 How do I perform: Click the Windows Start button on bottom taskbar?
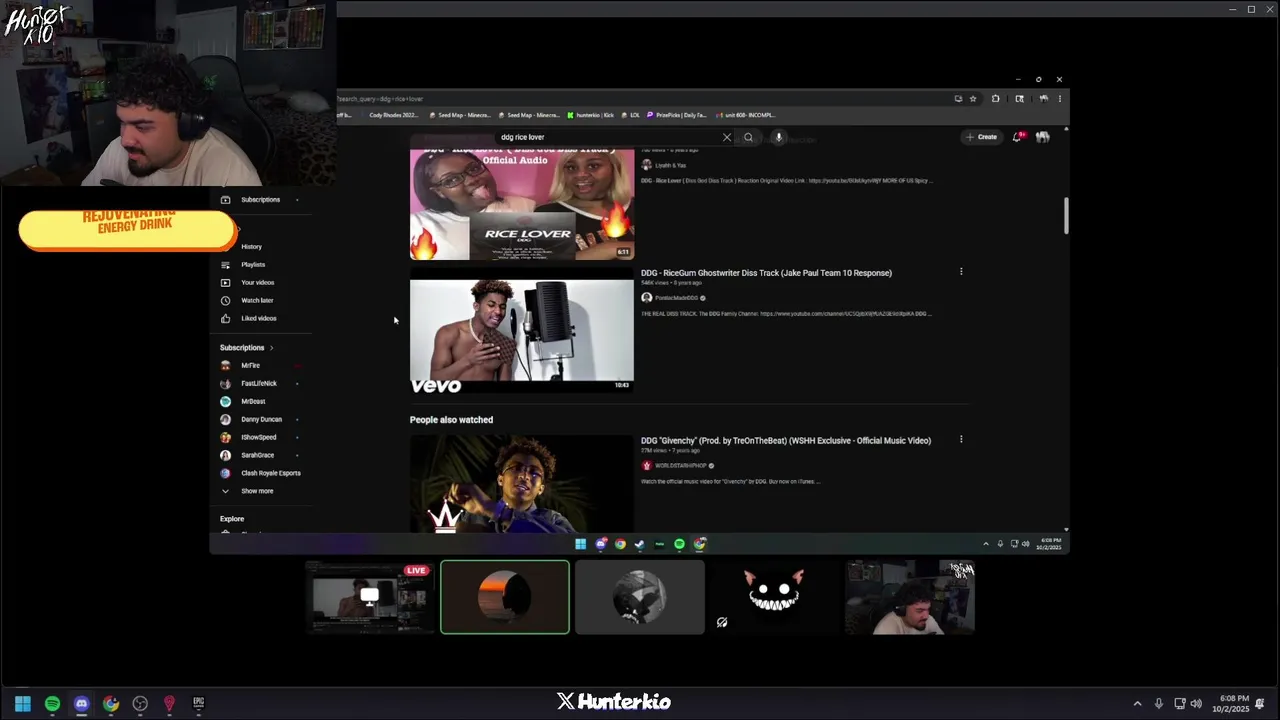pyautogui.click(x=22, y=704)
